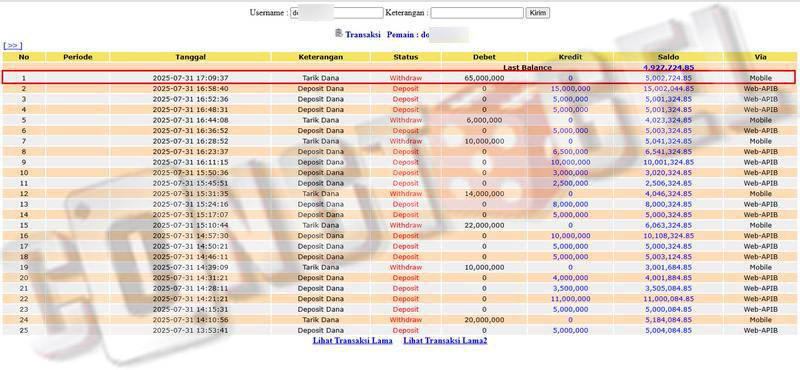800x370 pixels.
Task: Click the Last Balance value 4,927,724.85
Action: coord(668,67)
